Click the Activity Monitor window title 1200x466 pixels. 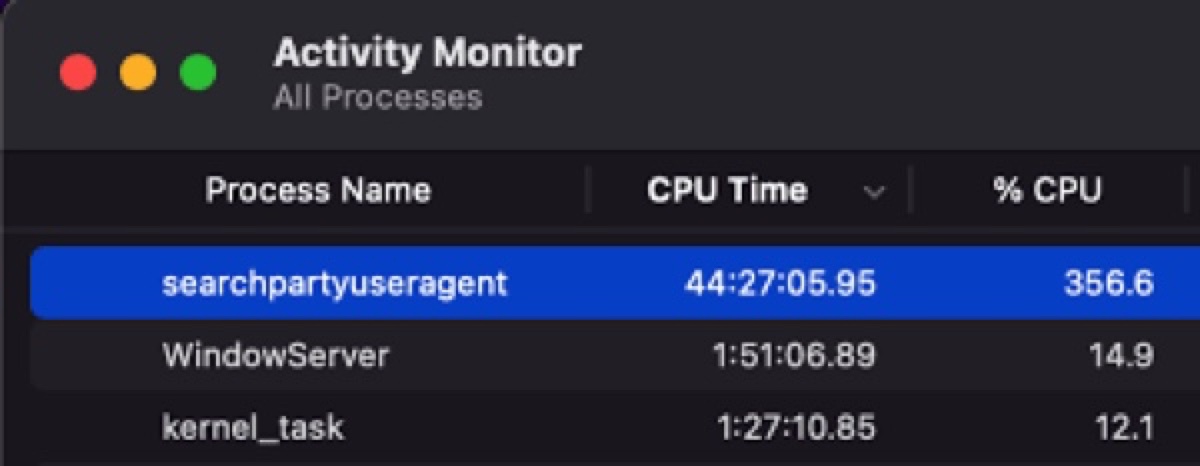pos(427,53)
